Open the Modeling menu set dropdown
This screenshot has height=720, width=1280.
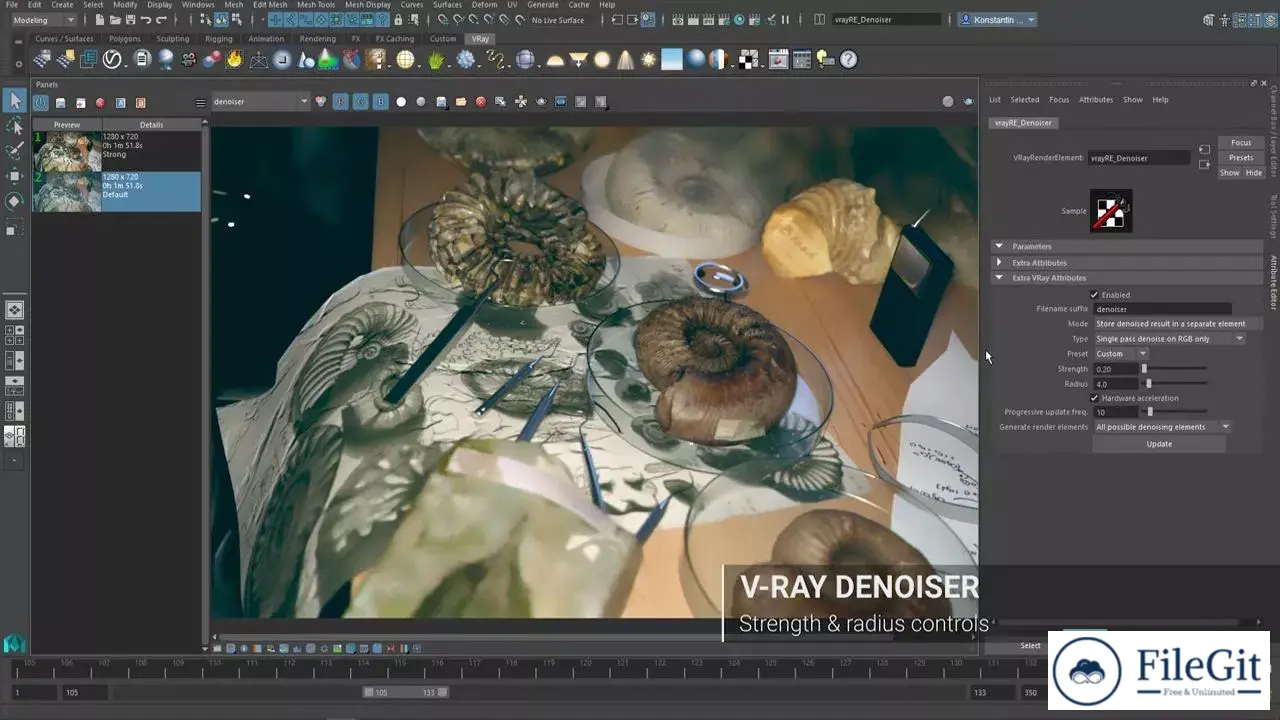(43, 20)
